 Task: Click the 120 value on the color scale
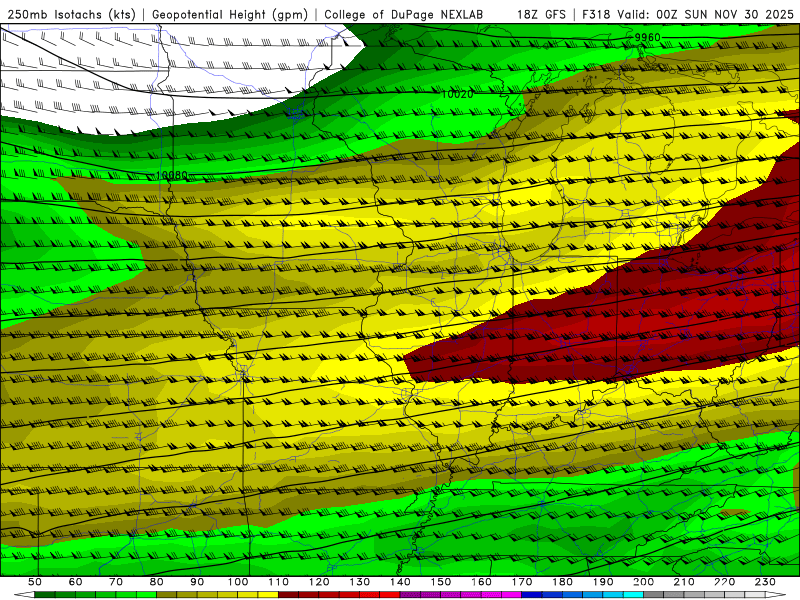point(319,582)
